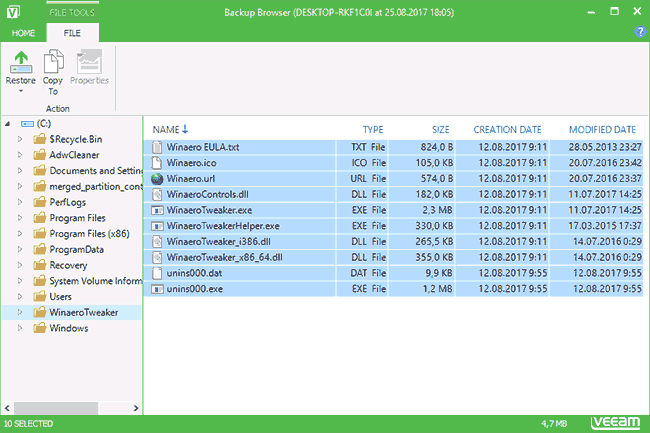The height and width of the screenshot is (433, 650).
Task: Sort by the TYPE column header
Action: point(373,130)
